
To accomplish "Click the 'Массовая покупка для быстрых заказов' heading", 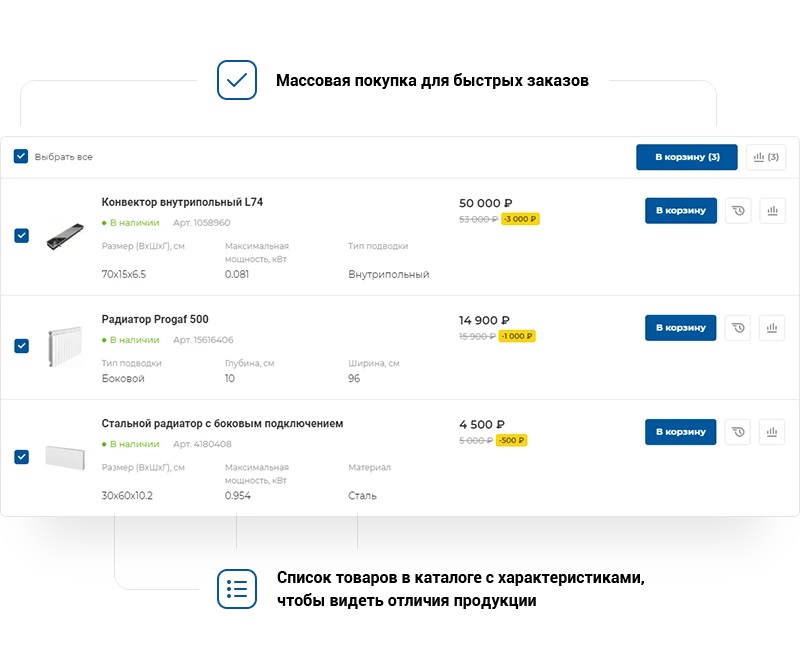I will [432, 81].
